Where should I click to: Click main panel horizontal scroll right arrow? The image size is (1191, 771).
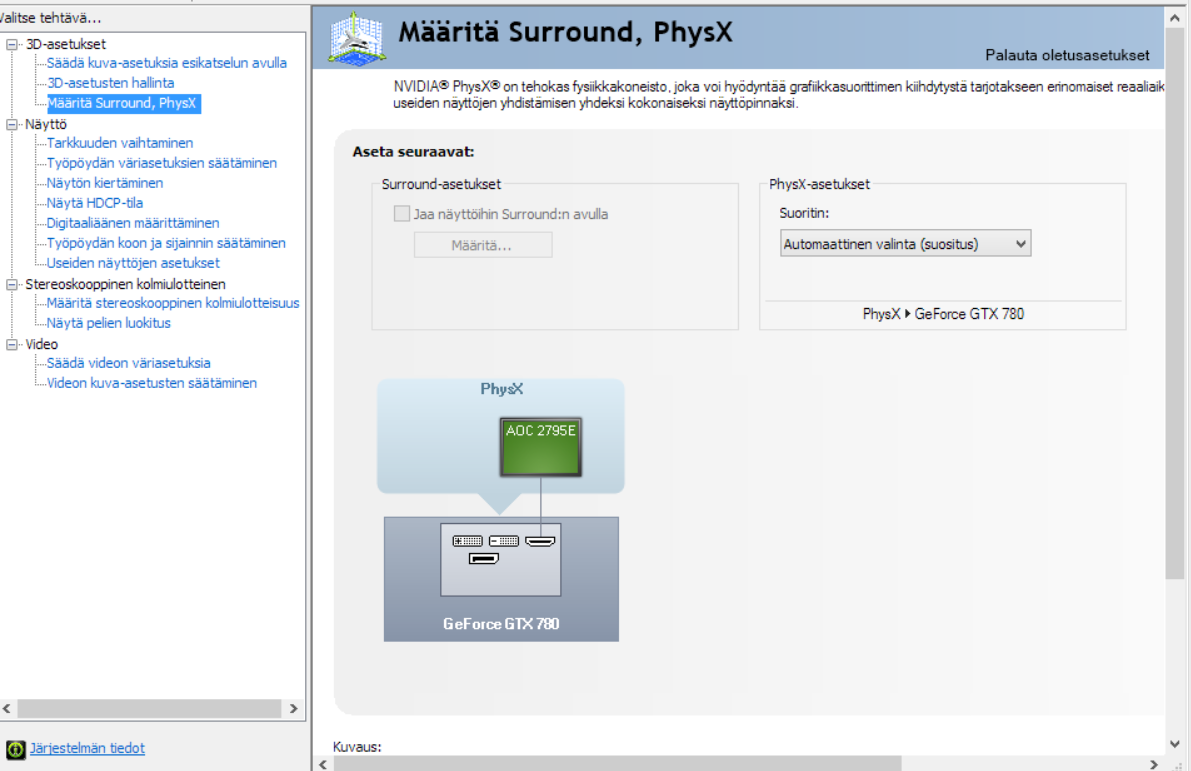pyautogui.click(x=1153, y=763)
